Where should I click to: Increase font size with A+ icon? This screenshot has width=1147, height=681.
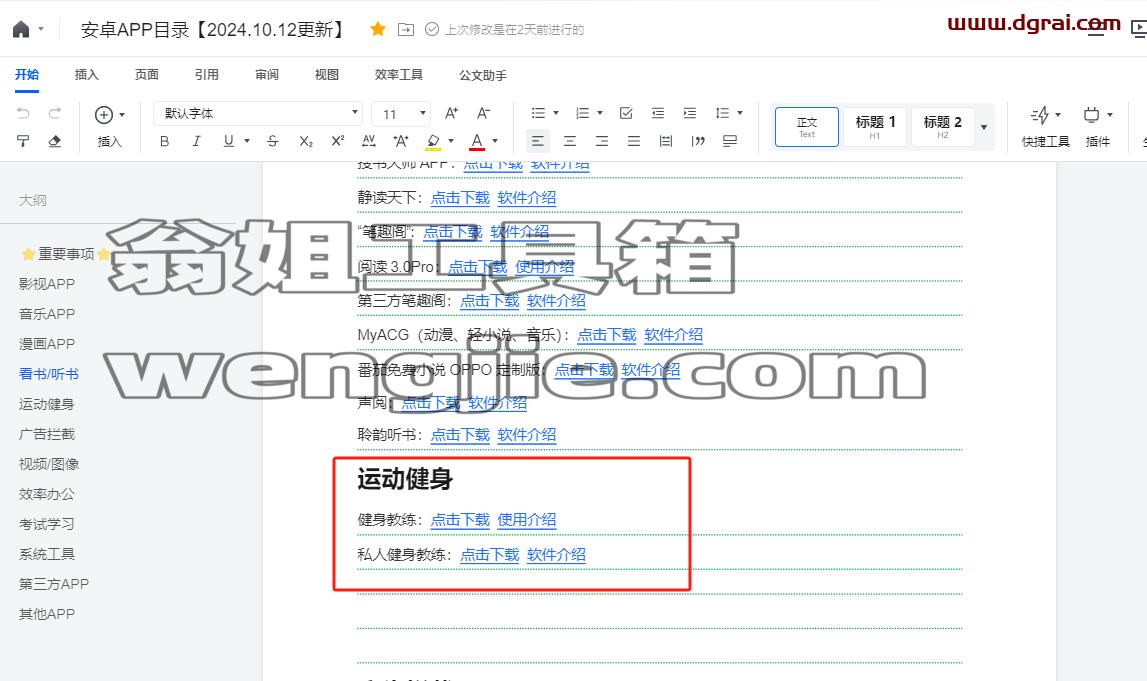pos(451,113)
